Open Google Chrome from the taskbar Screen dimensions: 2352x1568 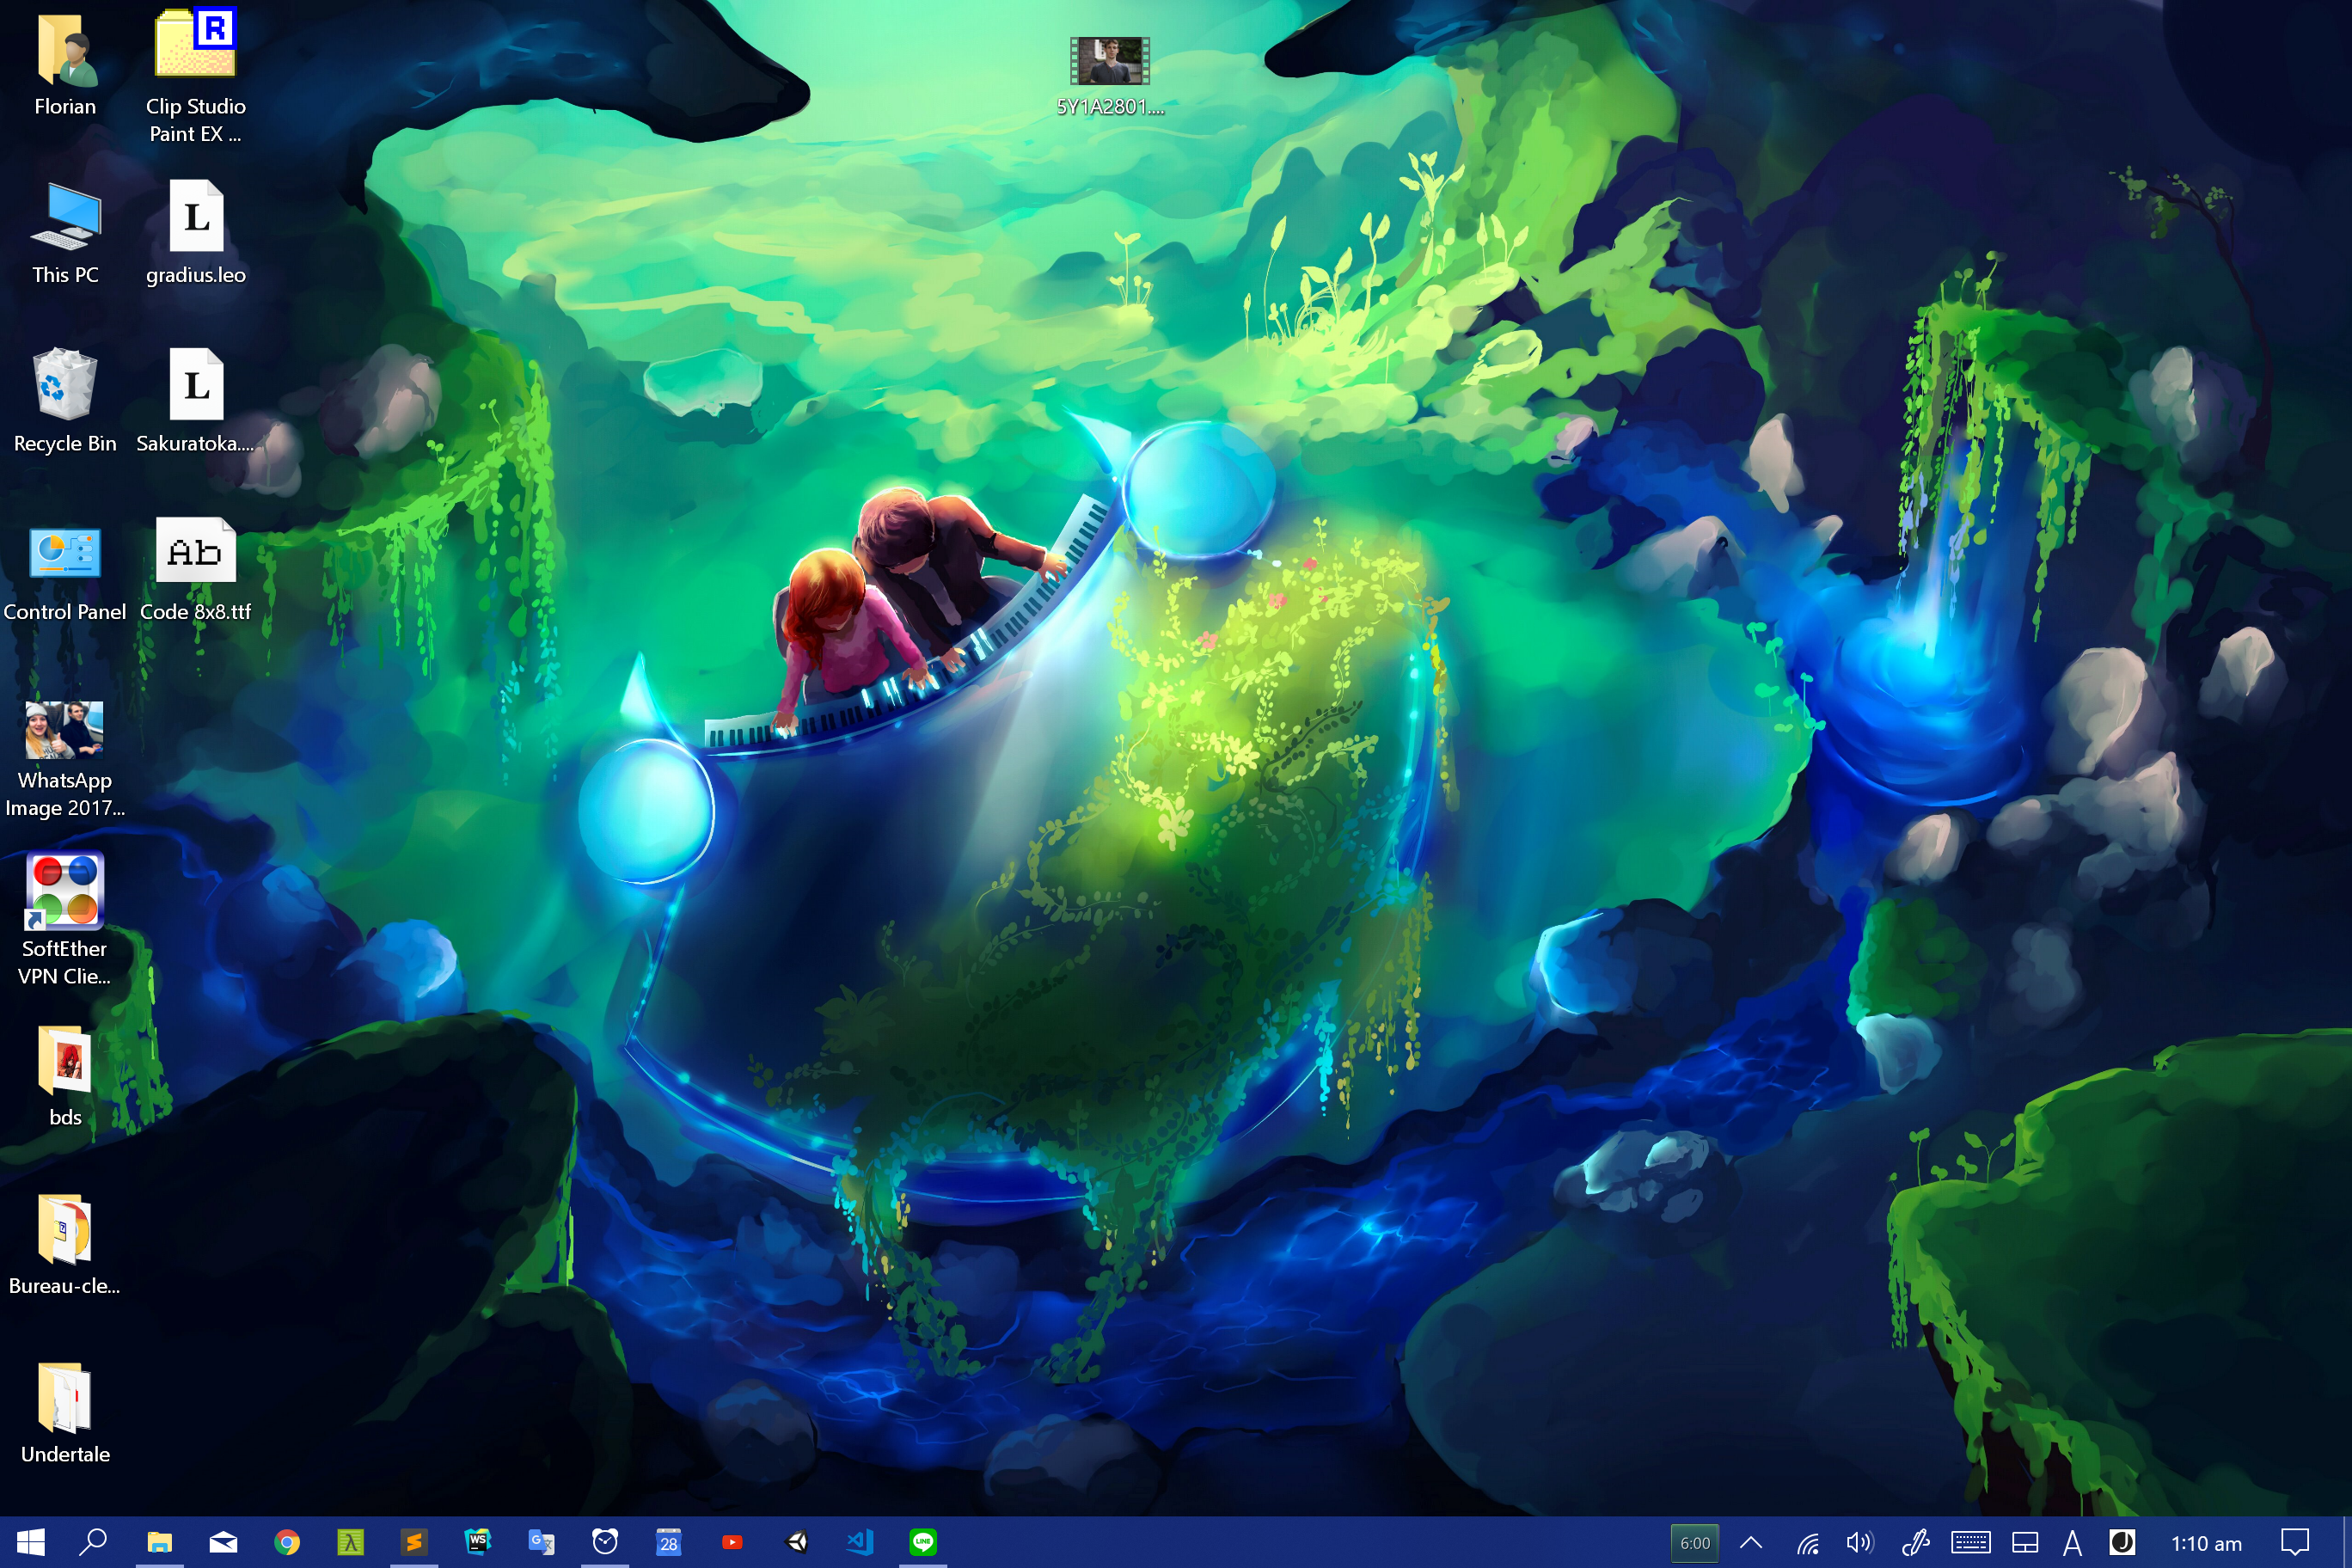pos(287,1542)
